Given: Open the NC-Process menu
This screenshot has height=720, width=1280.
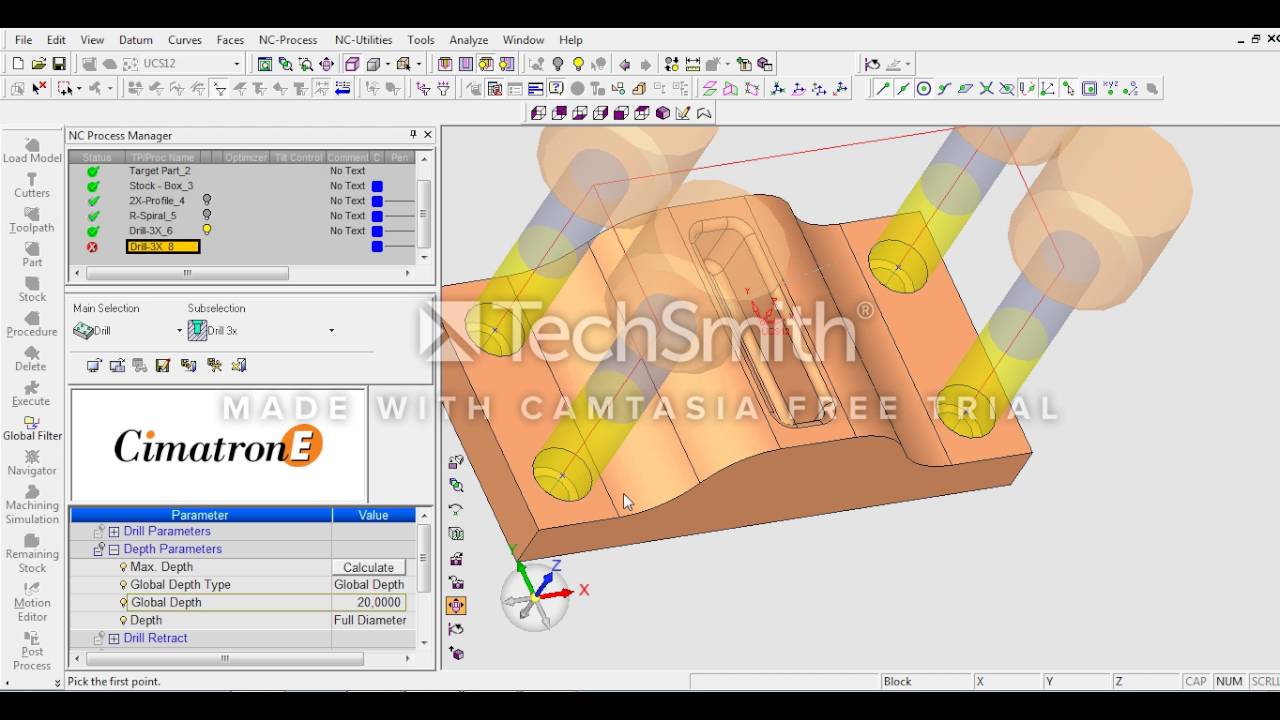Looking at the screenshot, I should click(288, 40).
